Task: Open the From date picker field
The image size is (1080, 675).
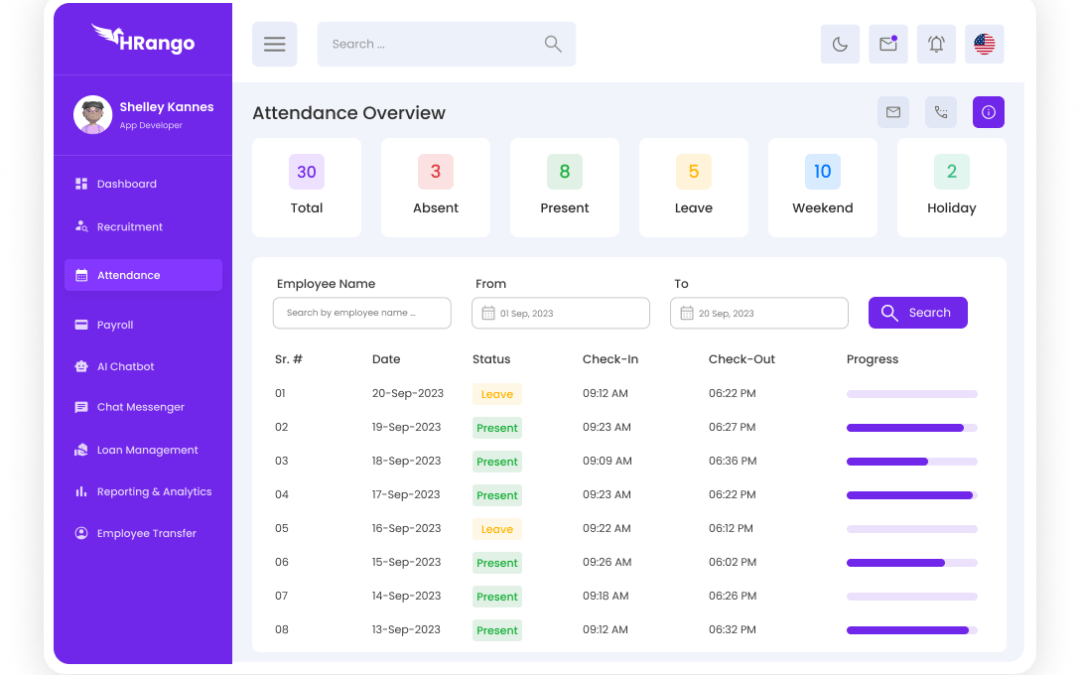Action: tap(560, 313)
